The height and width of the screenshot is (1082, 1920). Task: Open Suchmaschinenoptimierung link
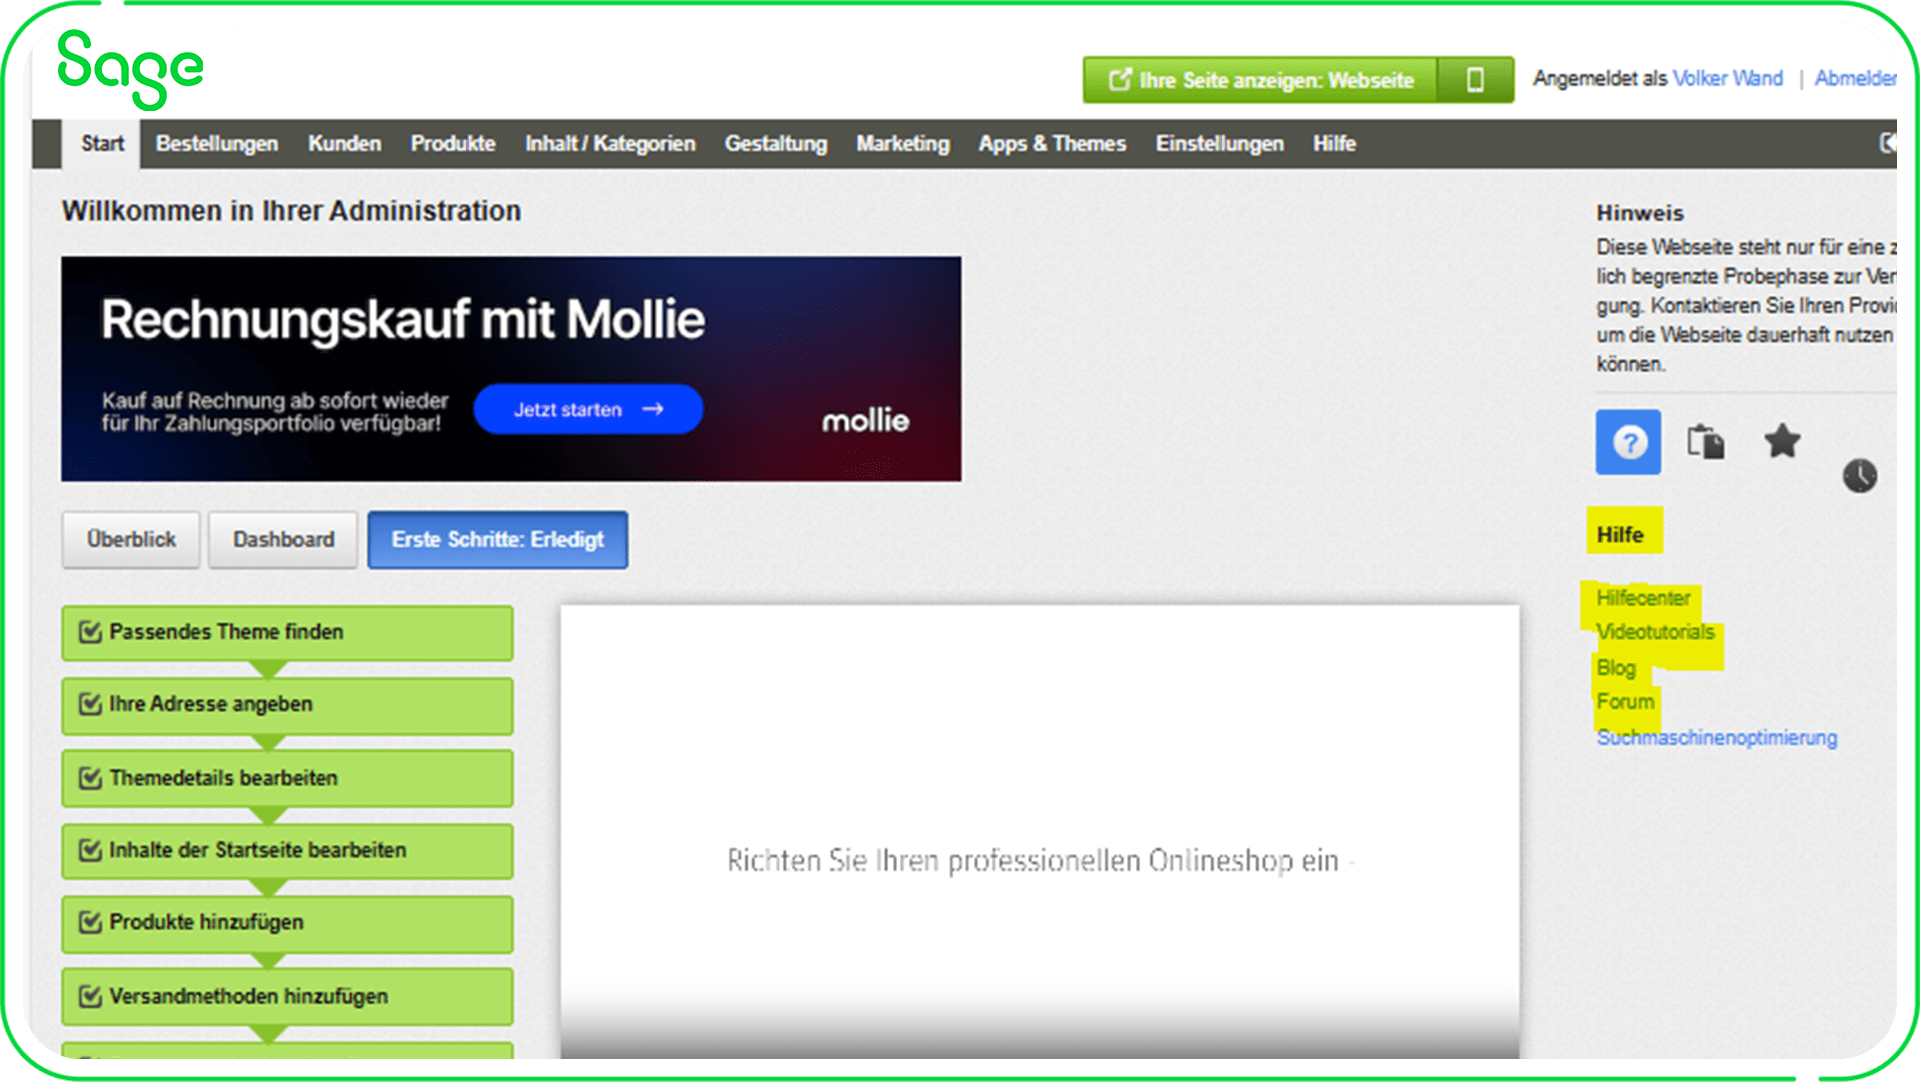[x=1716, y=738]
